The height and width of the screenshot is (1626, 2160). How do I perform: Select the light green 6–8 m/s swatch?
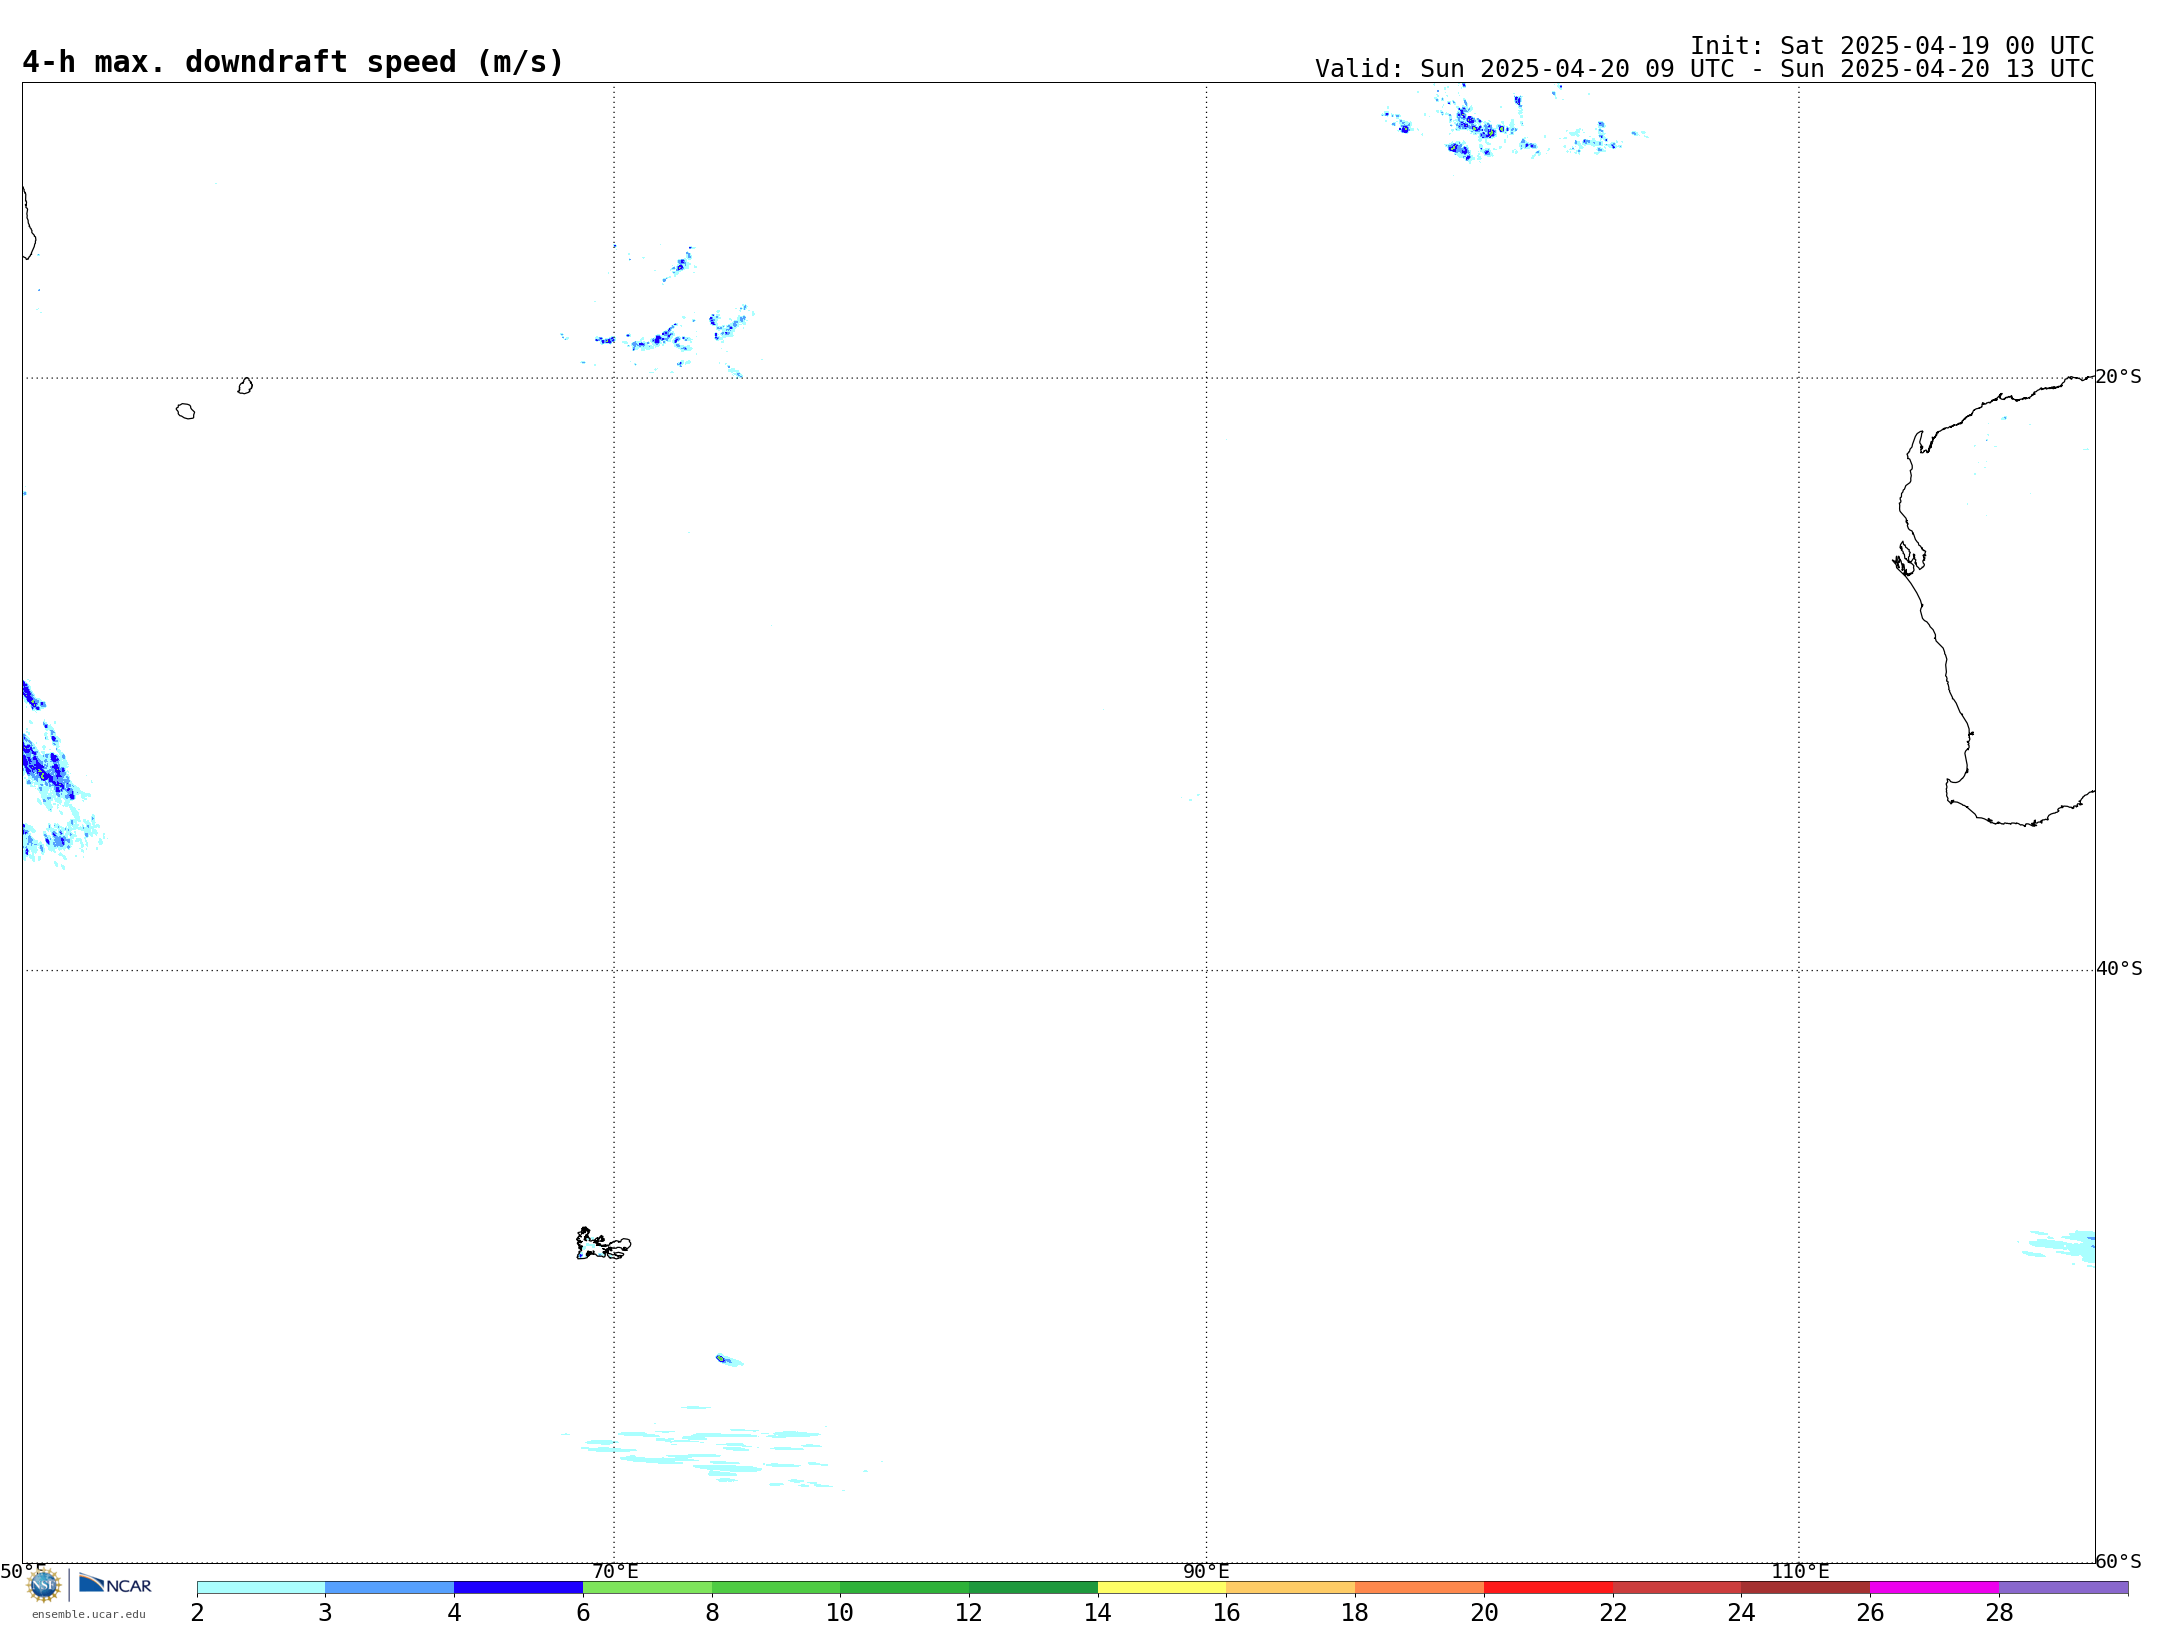[x=647, y=1587]
